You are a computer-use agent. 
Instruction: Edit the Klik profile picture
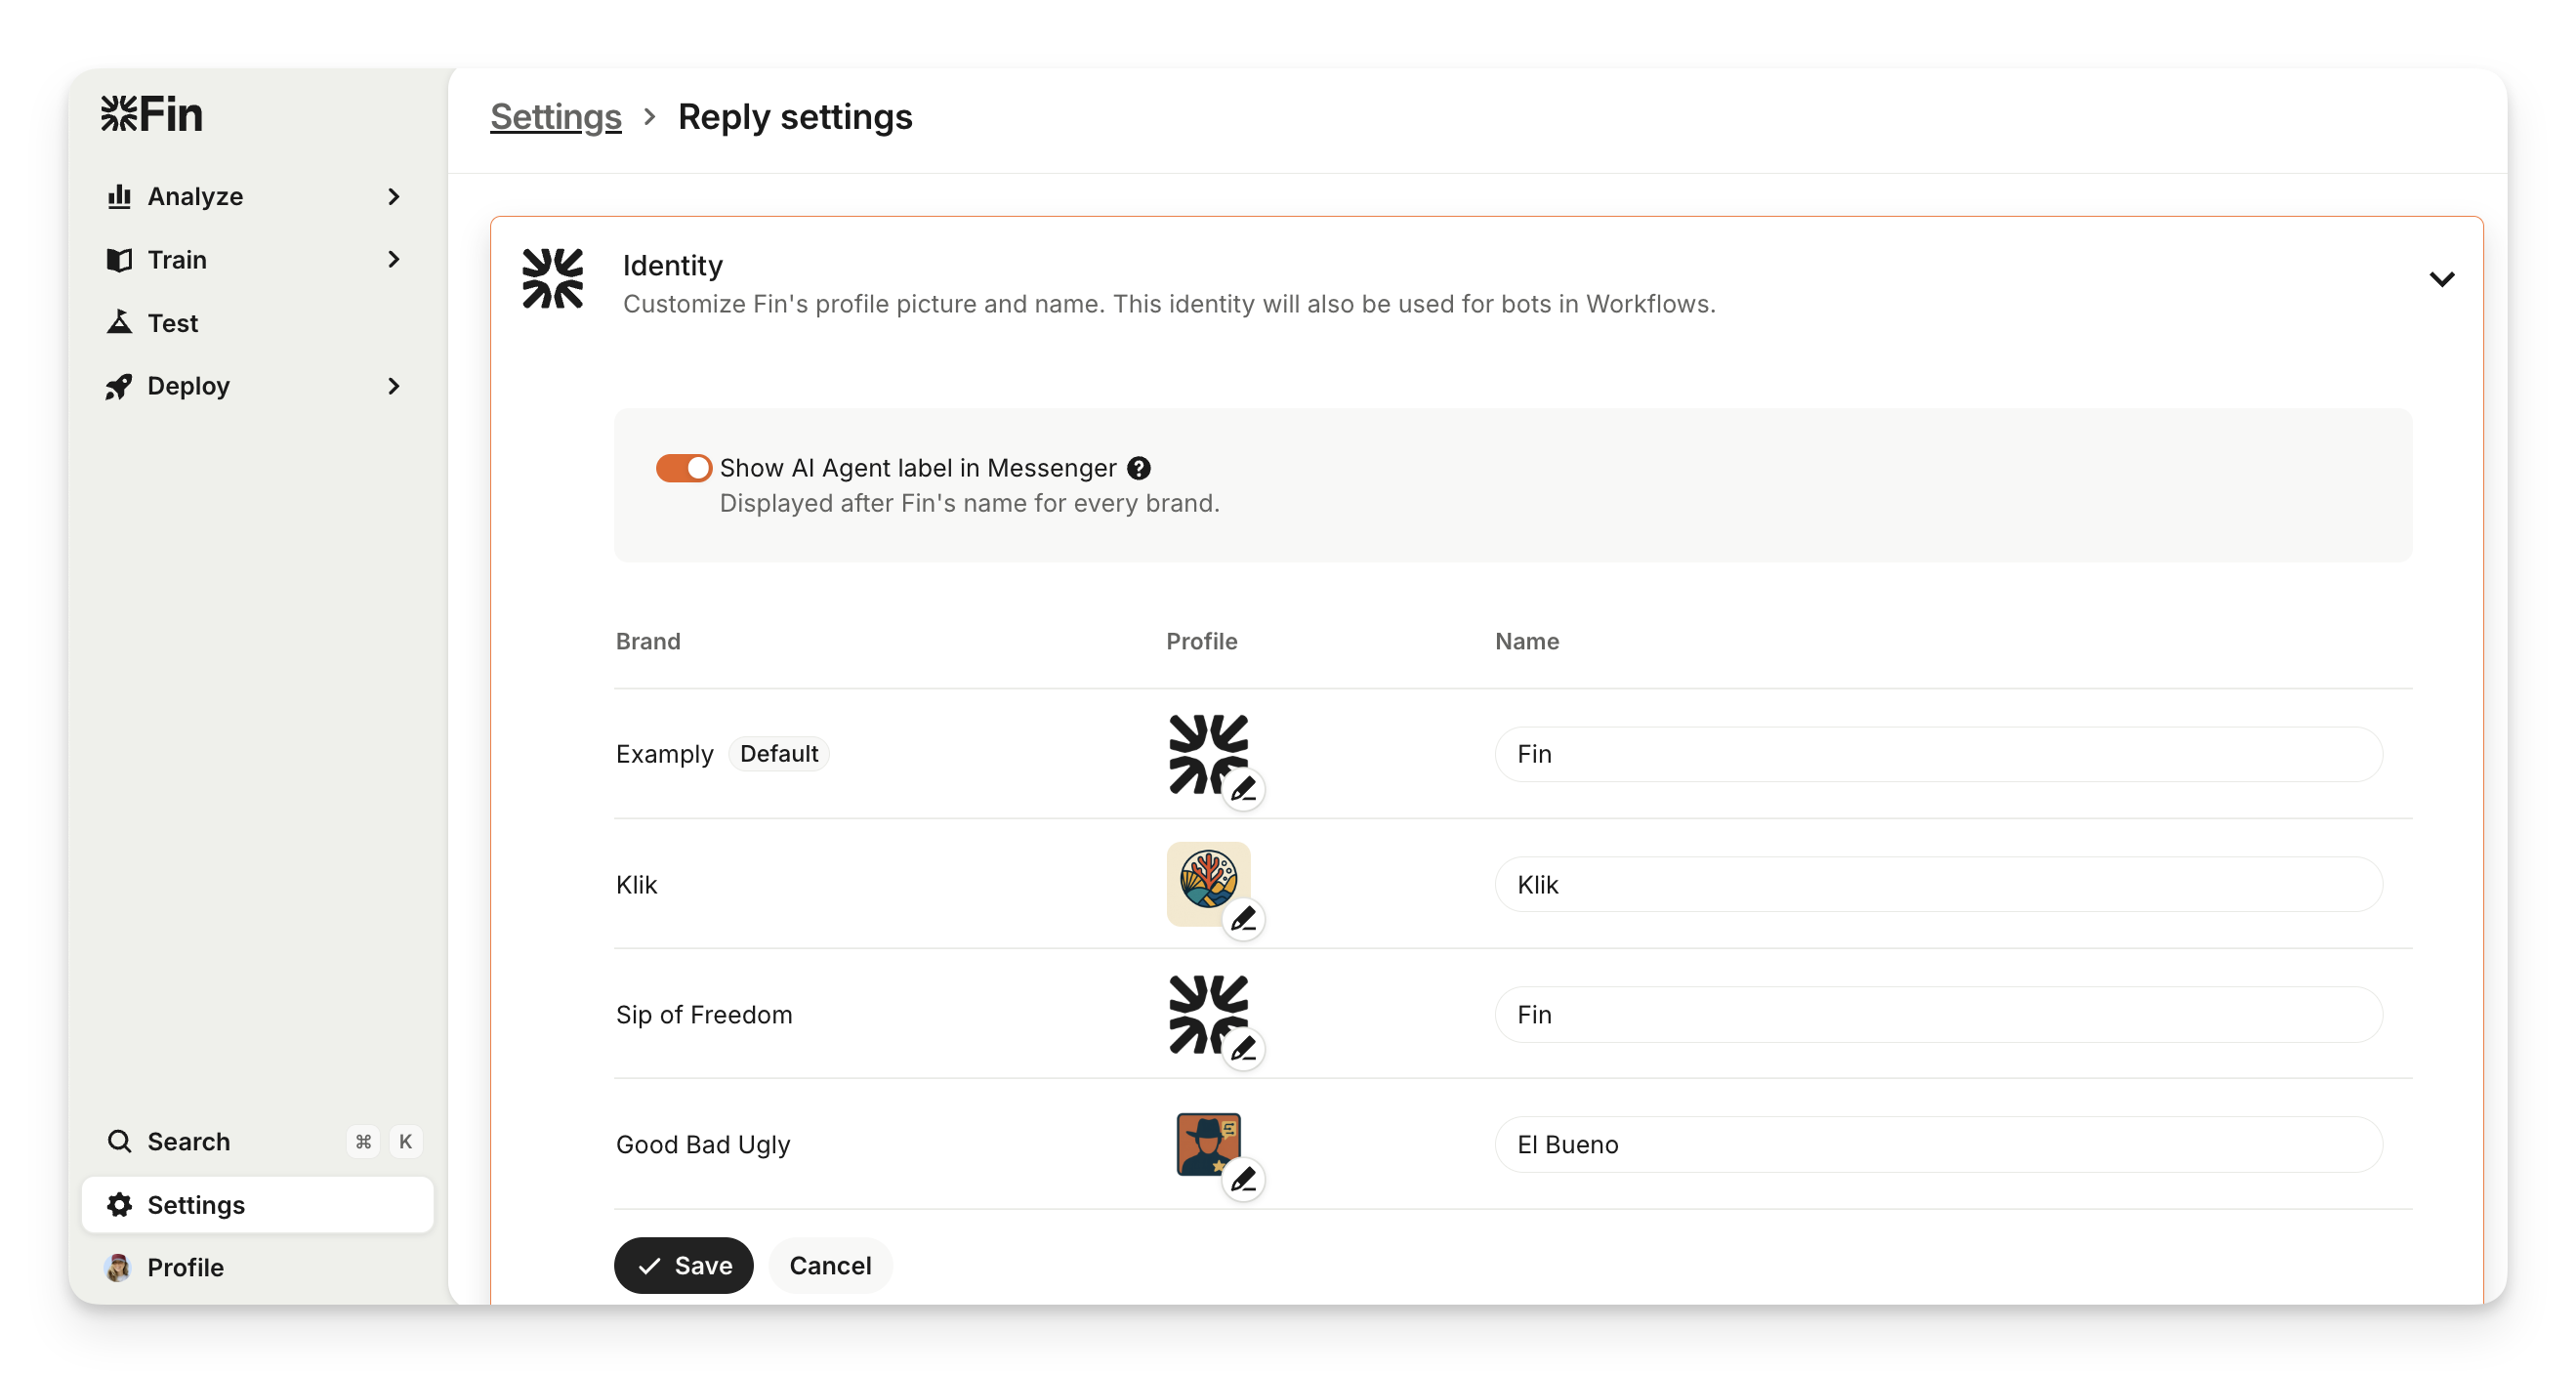[1243, 919]
